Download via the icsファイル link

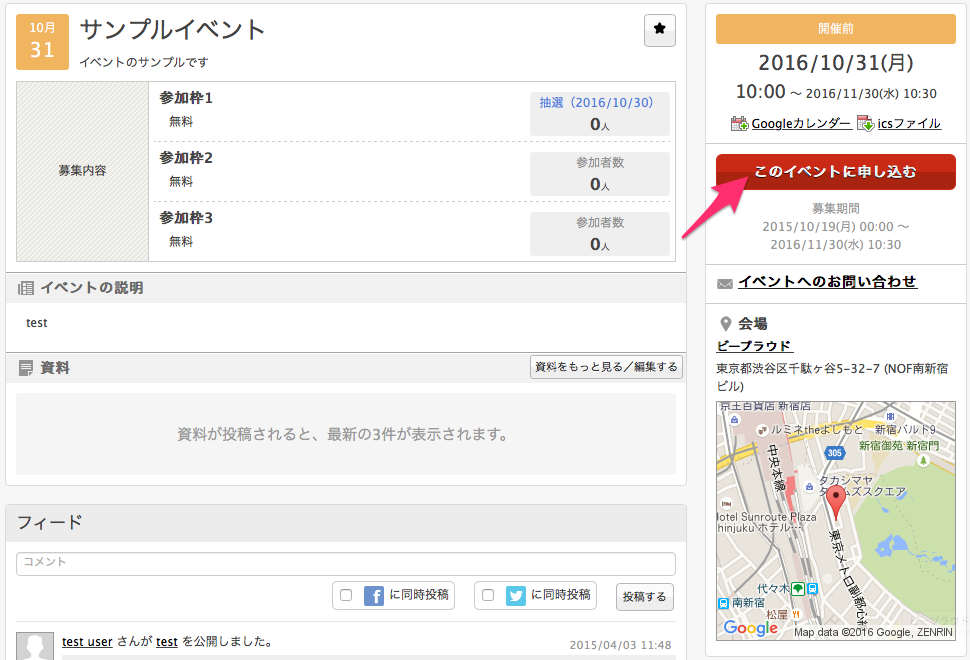pos(909,124)
